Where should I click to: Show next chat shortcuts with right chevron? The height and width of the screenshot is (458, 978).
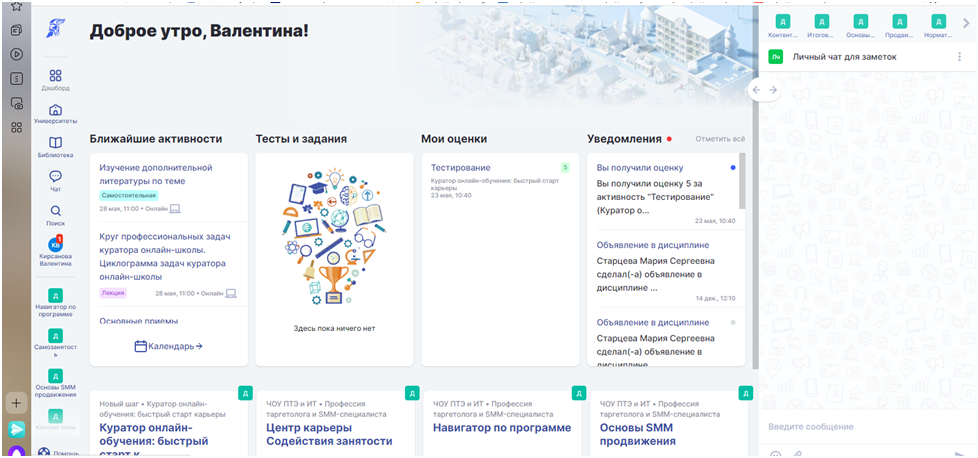click(x=966, y=22)
